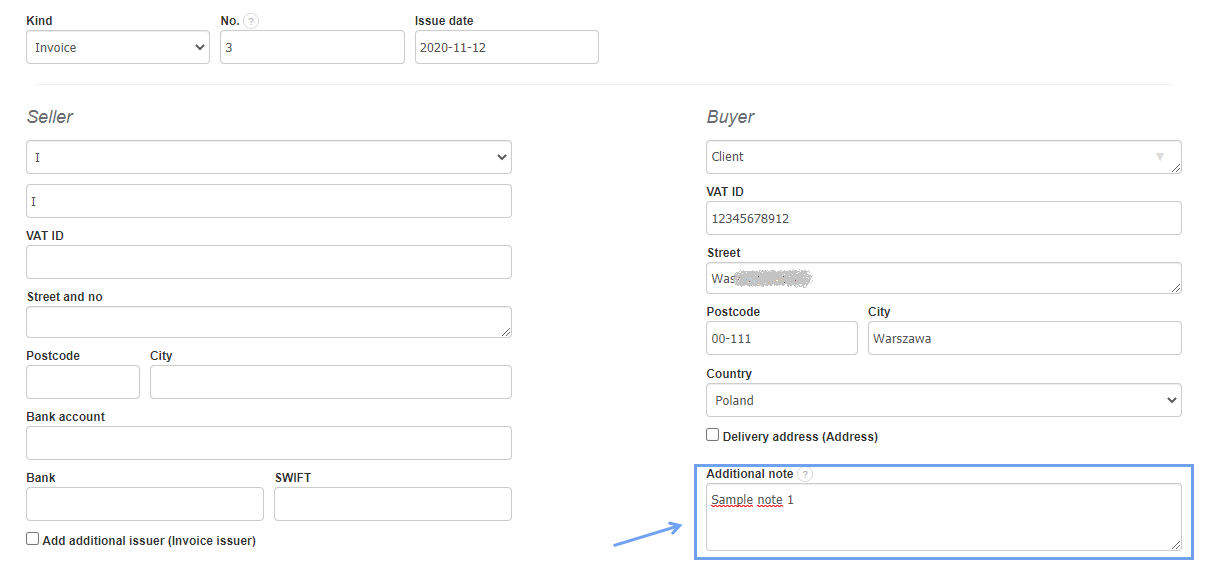
Task: Click the Buyer VAT ID field
Action: [x=944, y=218]
